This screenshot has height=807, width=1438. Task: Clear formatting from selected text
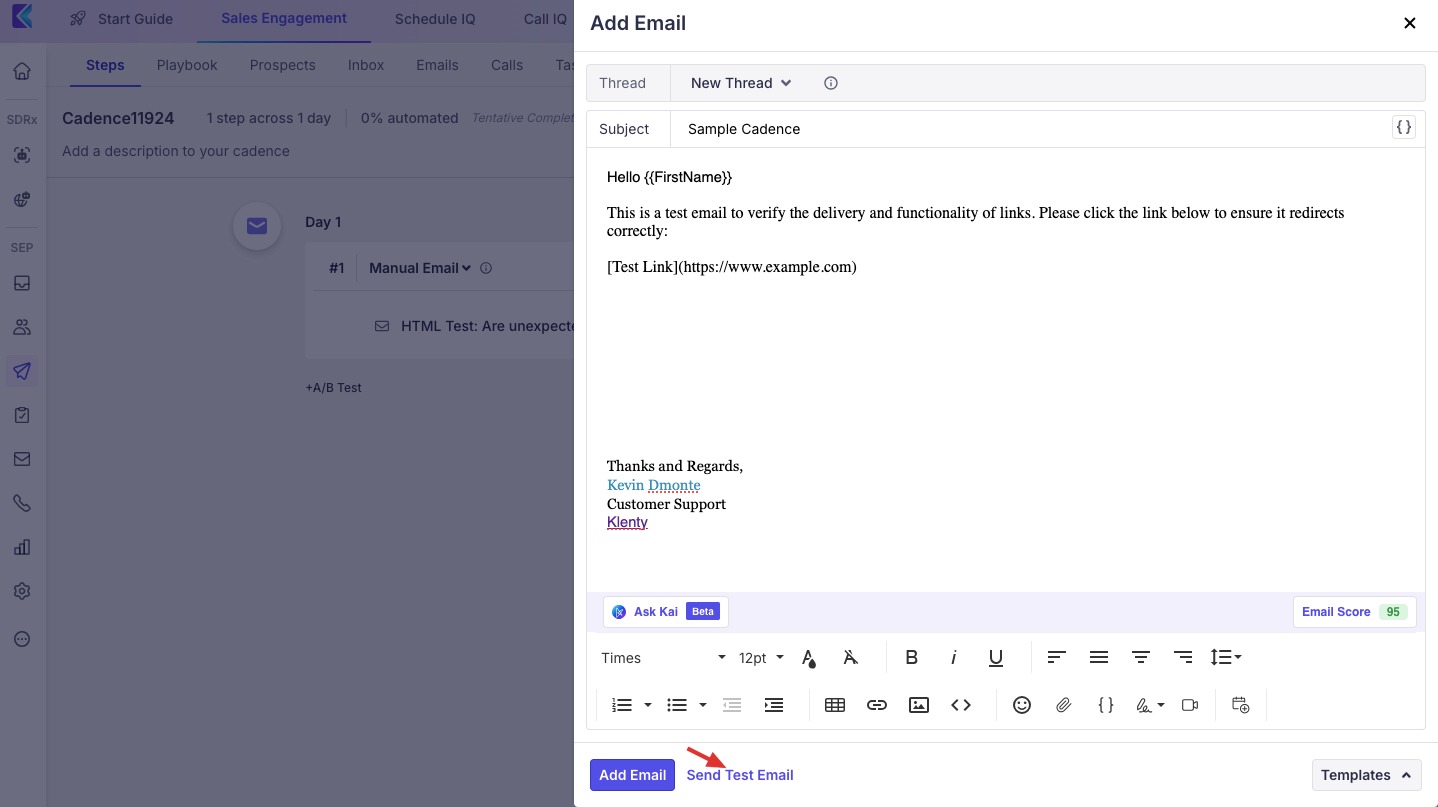click(851, 658)
